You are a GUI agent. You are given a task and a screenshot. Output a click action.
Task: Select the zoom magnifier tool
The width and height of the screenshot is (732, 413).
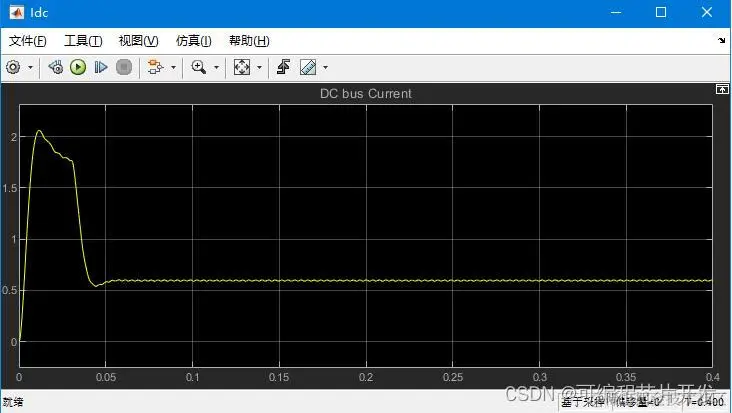coord(198,67)
